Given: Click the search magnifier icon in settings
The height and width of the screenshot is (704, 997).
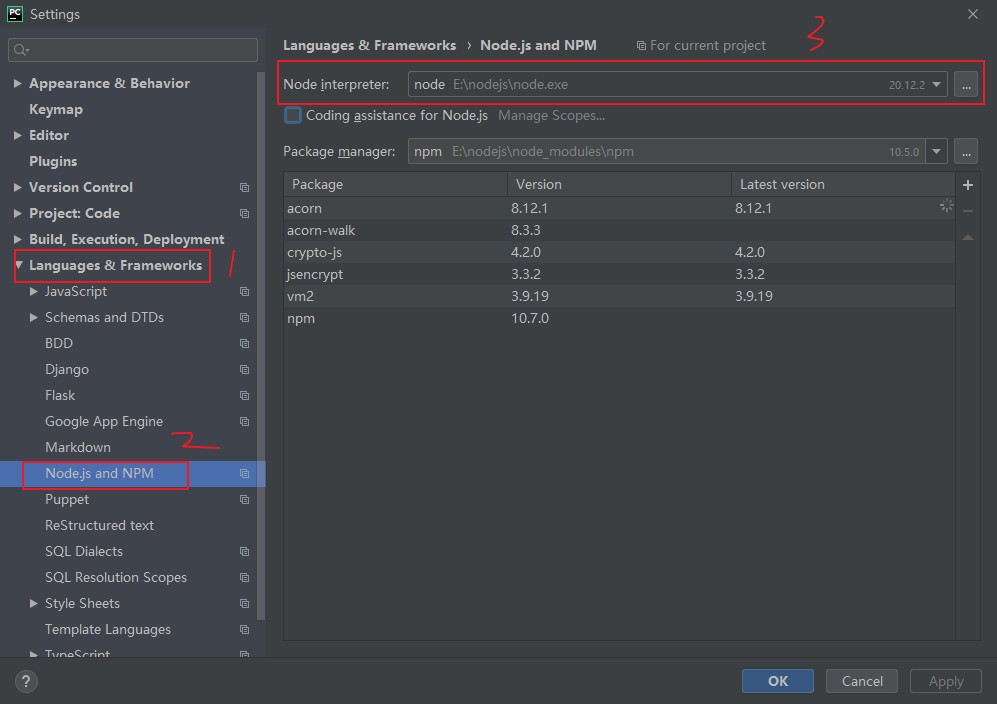Looking at the screenshot, I should click(21, 50).
